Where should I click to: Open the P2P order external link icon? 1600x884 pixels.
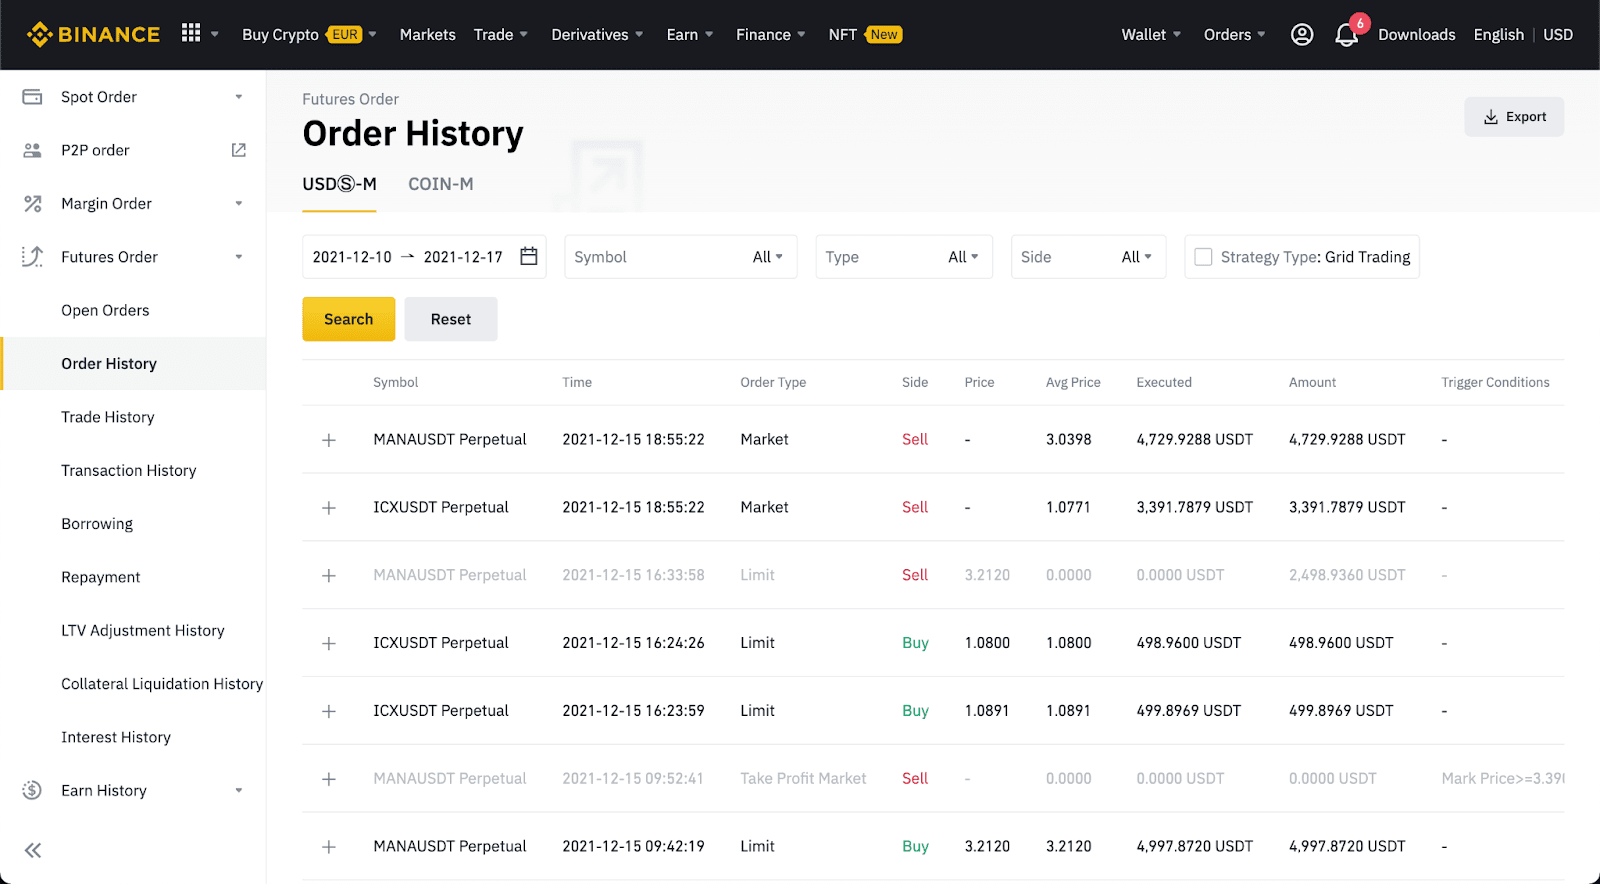click(x=239, y=150)
